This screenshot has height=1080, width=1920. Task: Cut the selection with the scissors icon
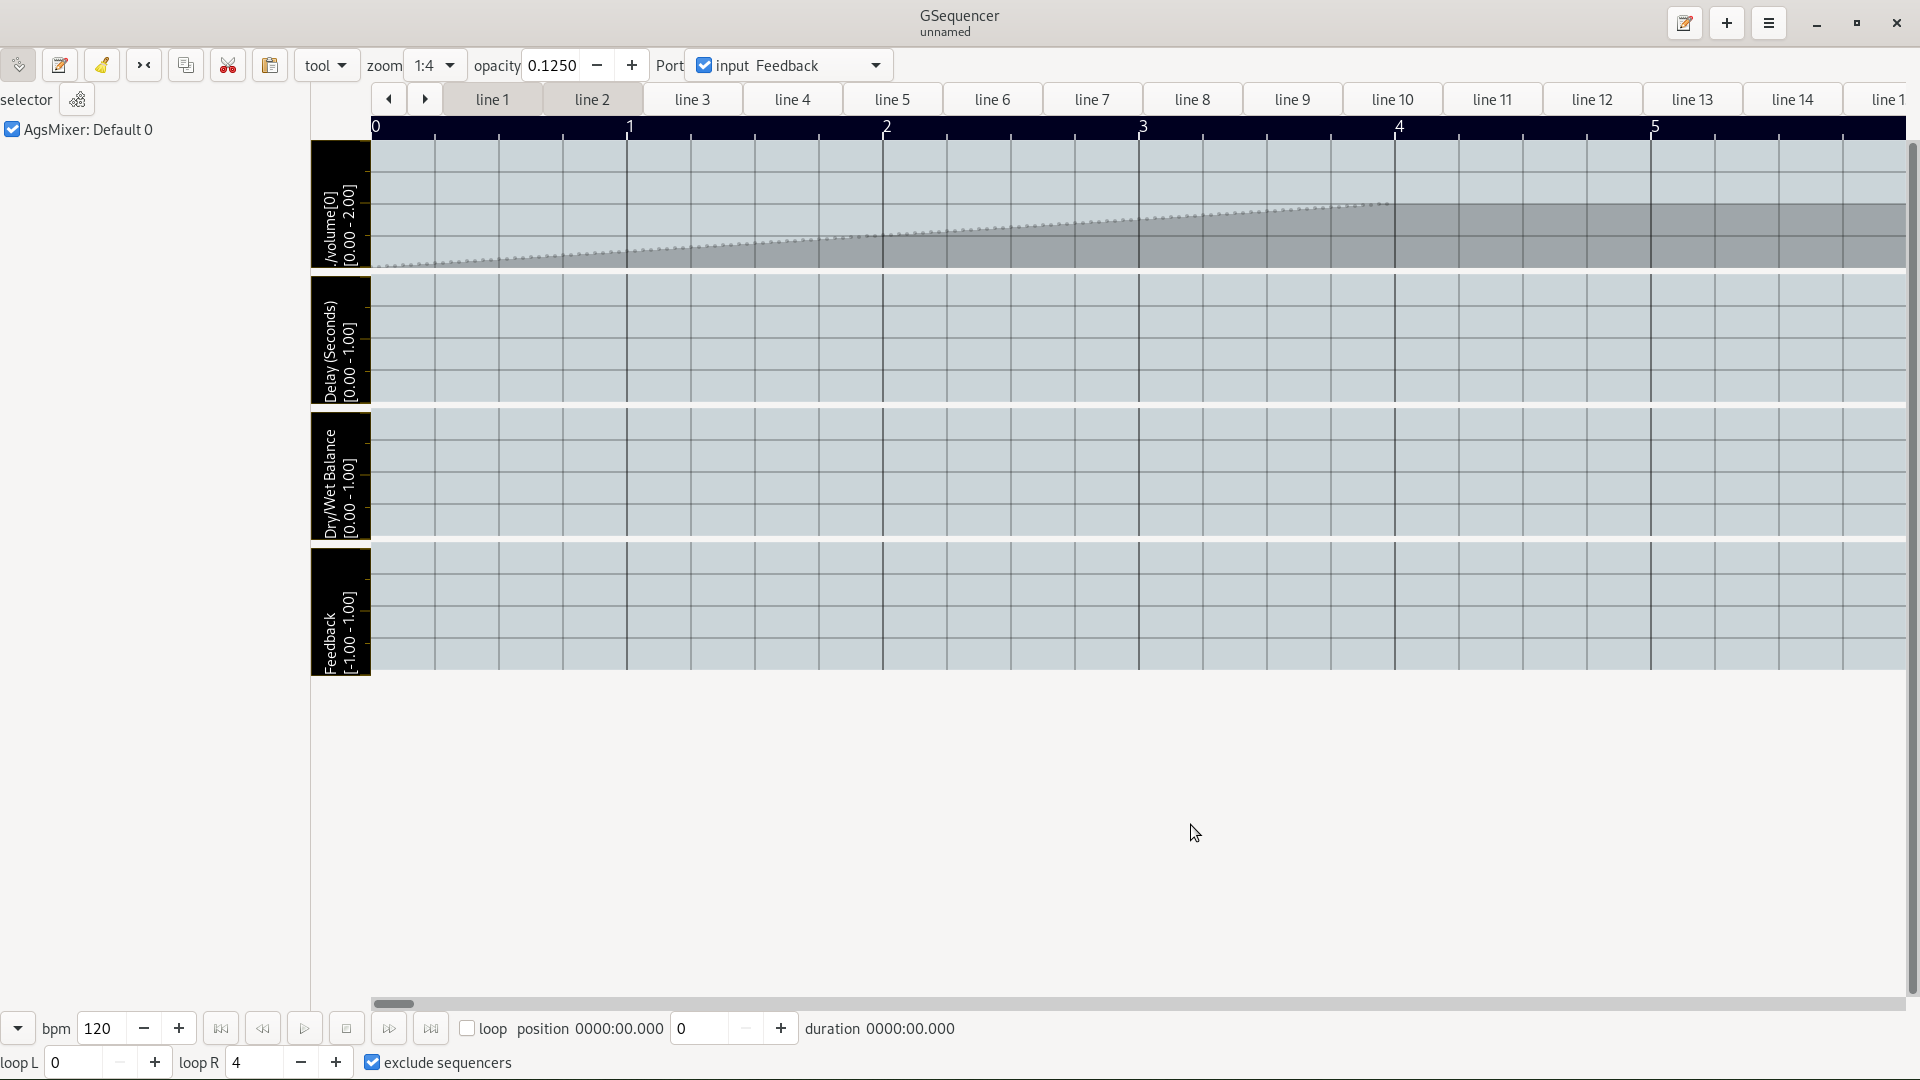pyautogui.click(x=227, y=64)
